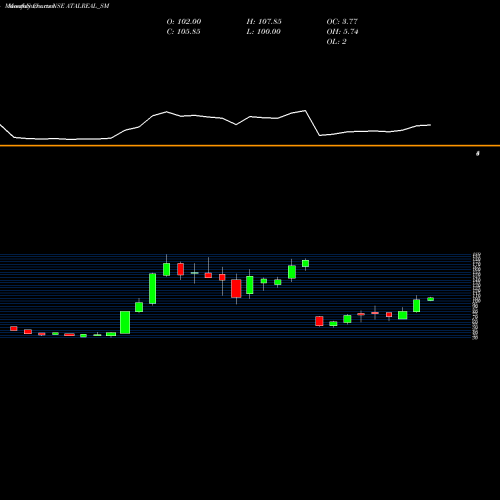
Task: Select the high price label H: 107.85
Action: 264,22
